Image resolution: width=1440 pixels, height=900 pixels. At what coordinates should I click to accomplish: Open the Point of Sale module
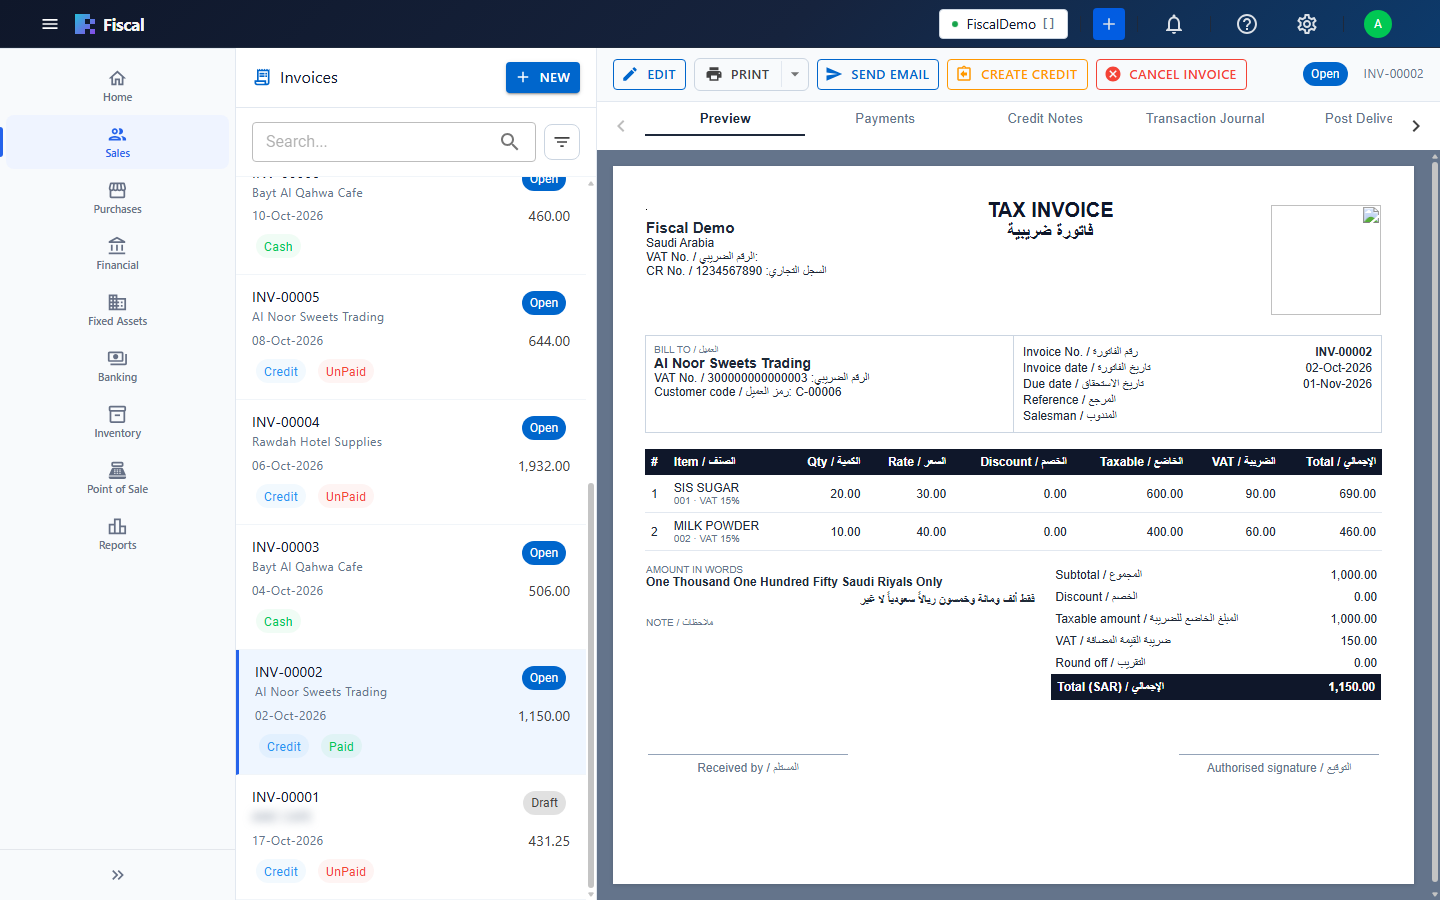(118, 478)
